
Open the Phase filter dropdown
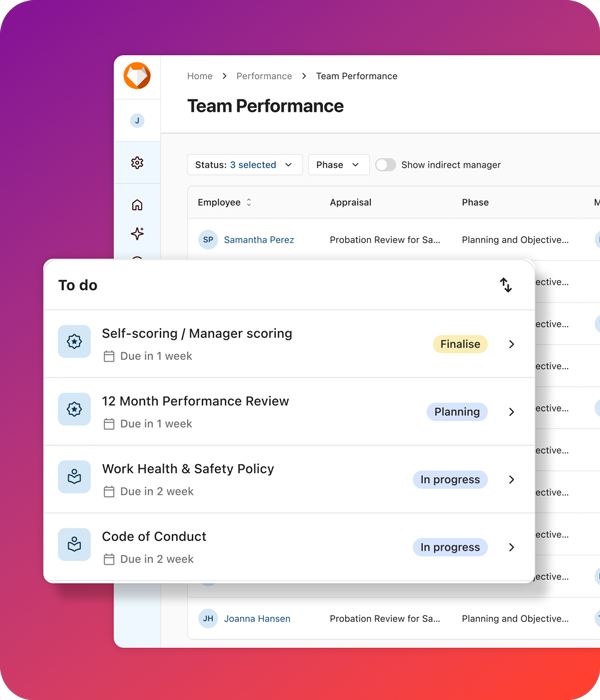click(x=338, y=165)
